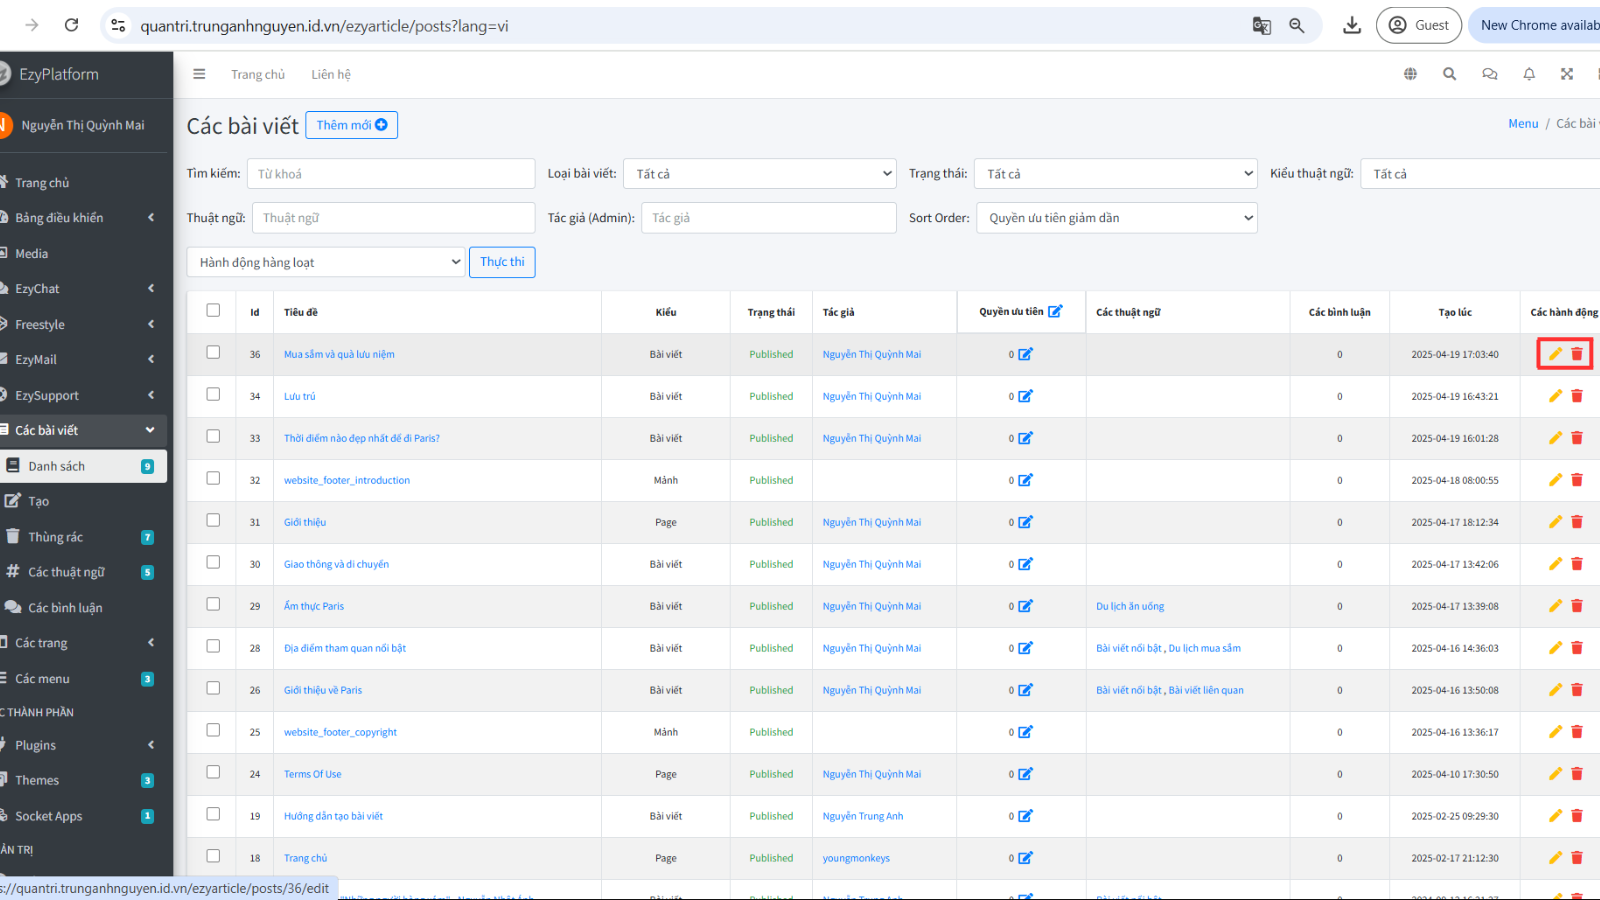Click the 'Thực thi' execute button
Viewport: 1600px width, 900px height.
coord(502,262)
